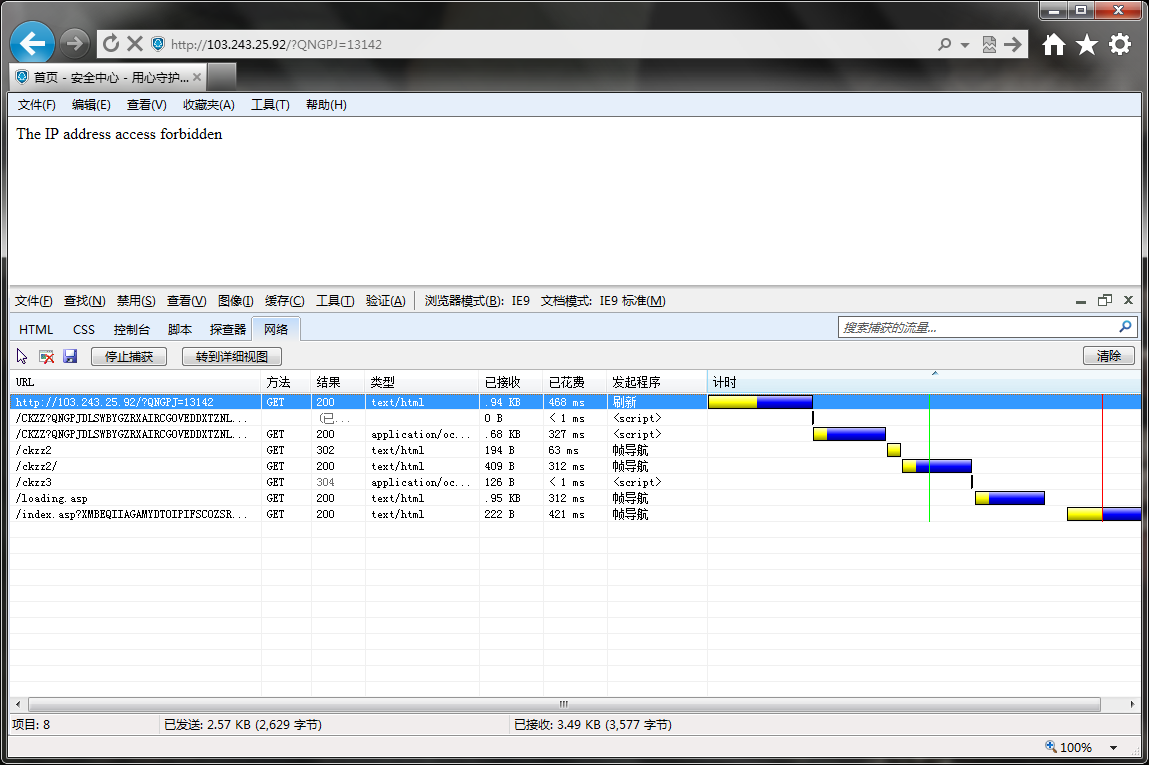Viewport: 1149px width, 765px height.
Task: Click the 停止捕获 button
Action: coord(129,357)
